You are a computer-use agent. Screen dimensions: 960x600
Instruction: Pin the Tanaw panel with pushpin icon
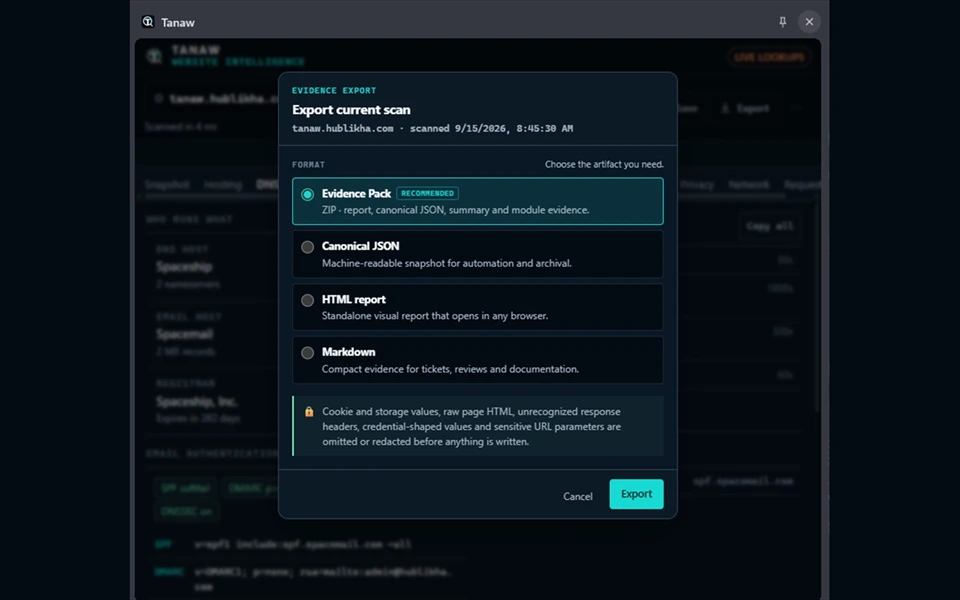[x=782, y=22]
